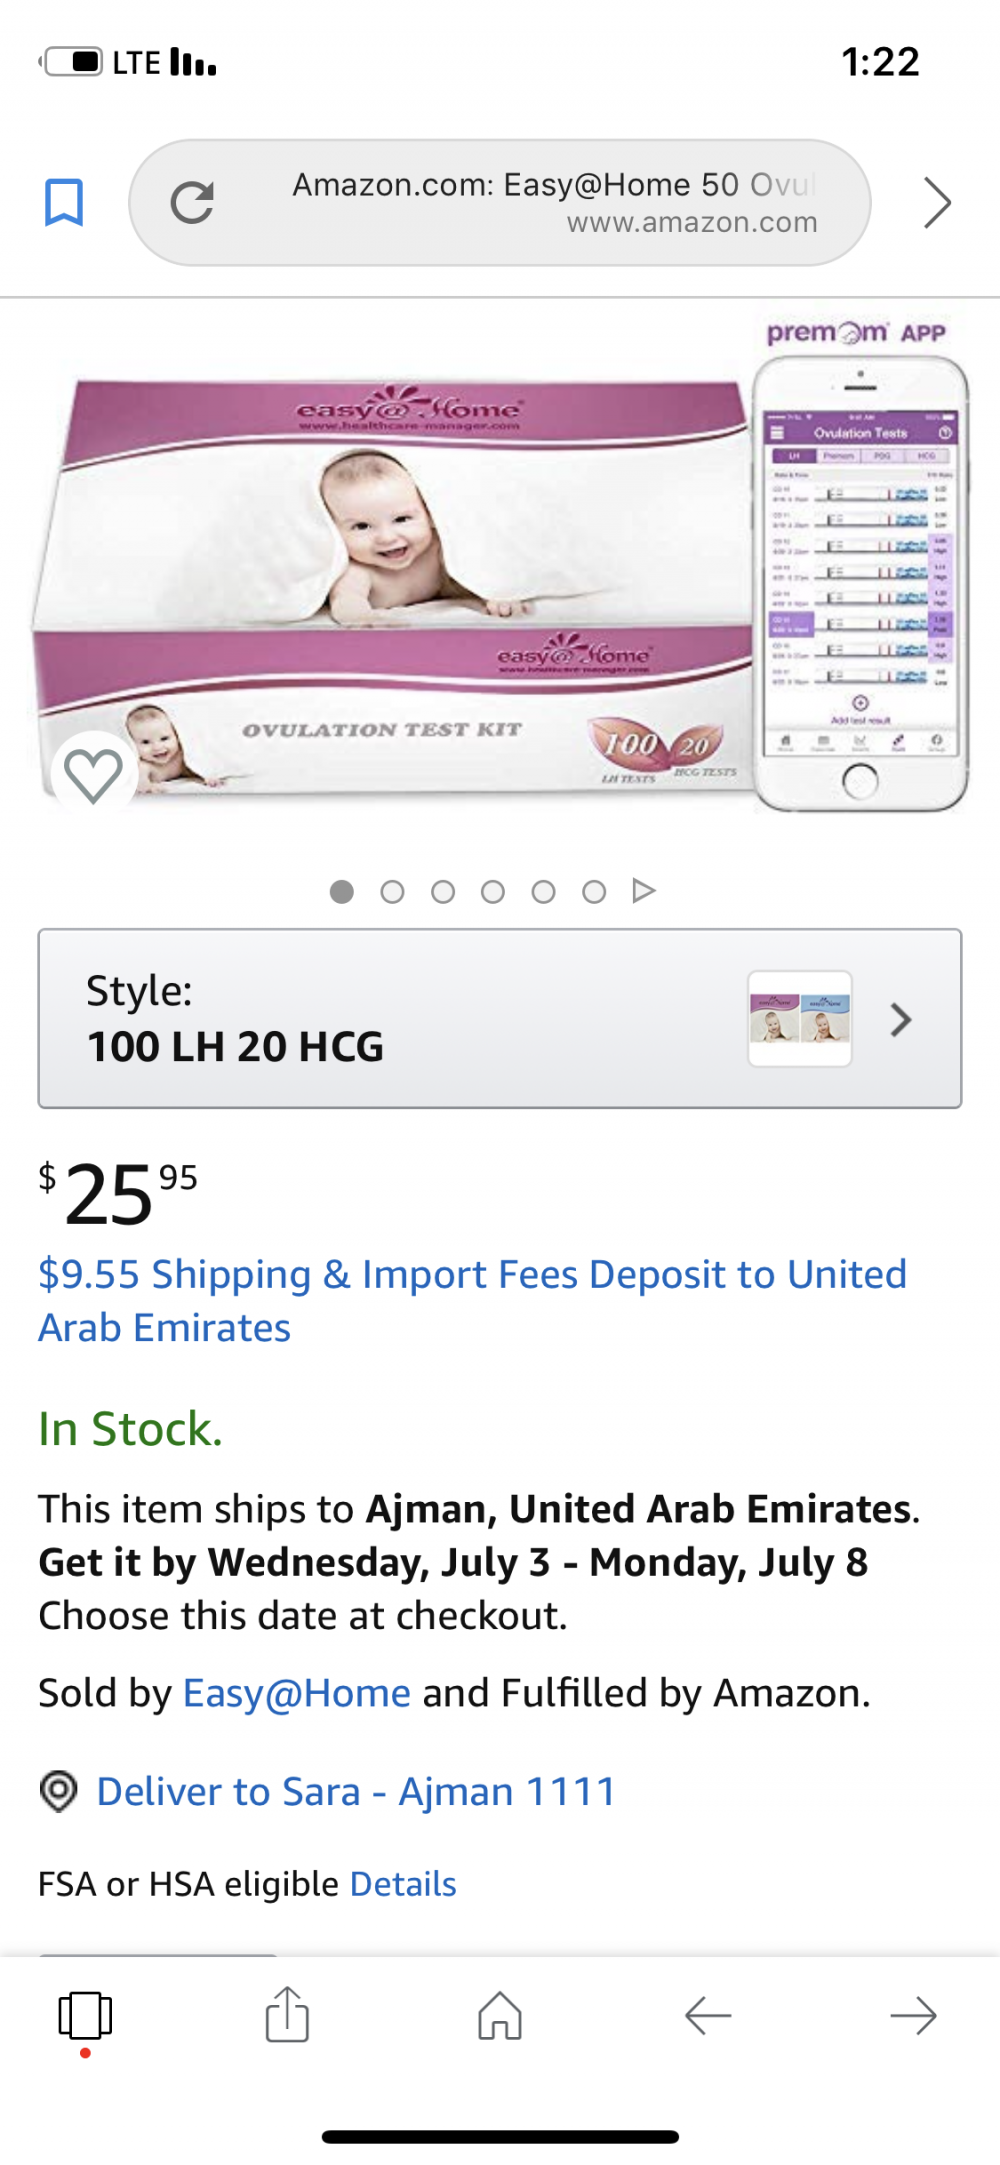Screen dimensions: 1000x2165
Task: Tap the address bar URL field
Action: pyautogui.click(x=555, y=203)
